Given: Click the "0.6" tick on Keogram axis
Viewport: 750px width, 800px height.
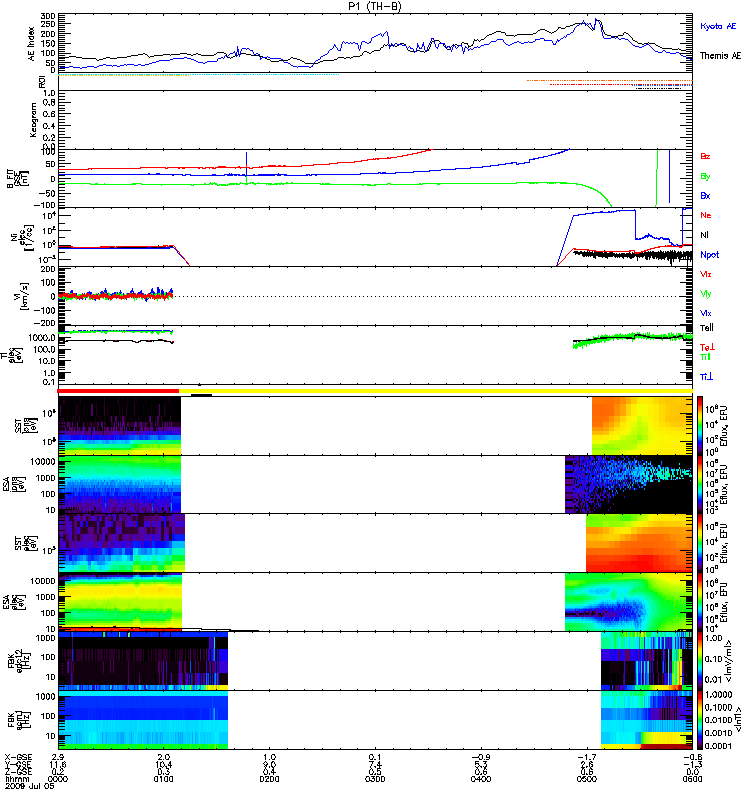Looking at the screenshot, I should (x=49, y=114).
